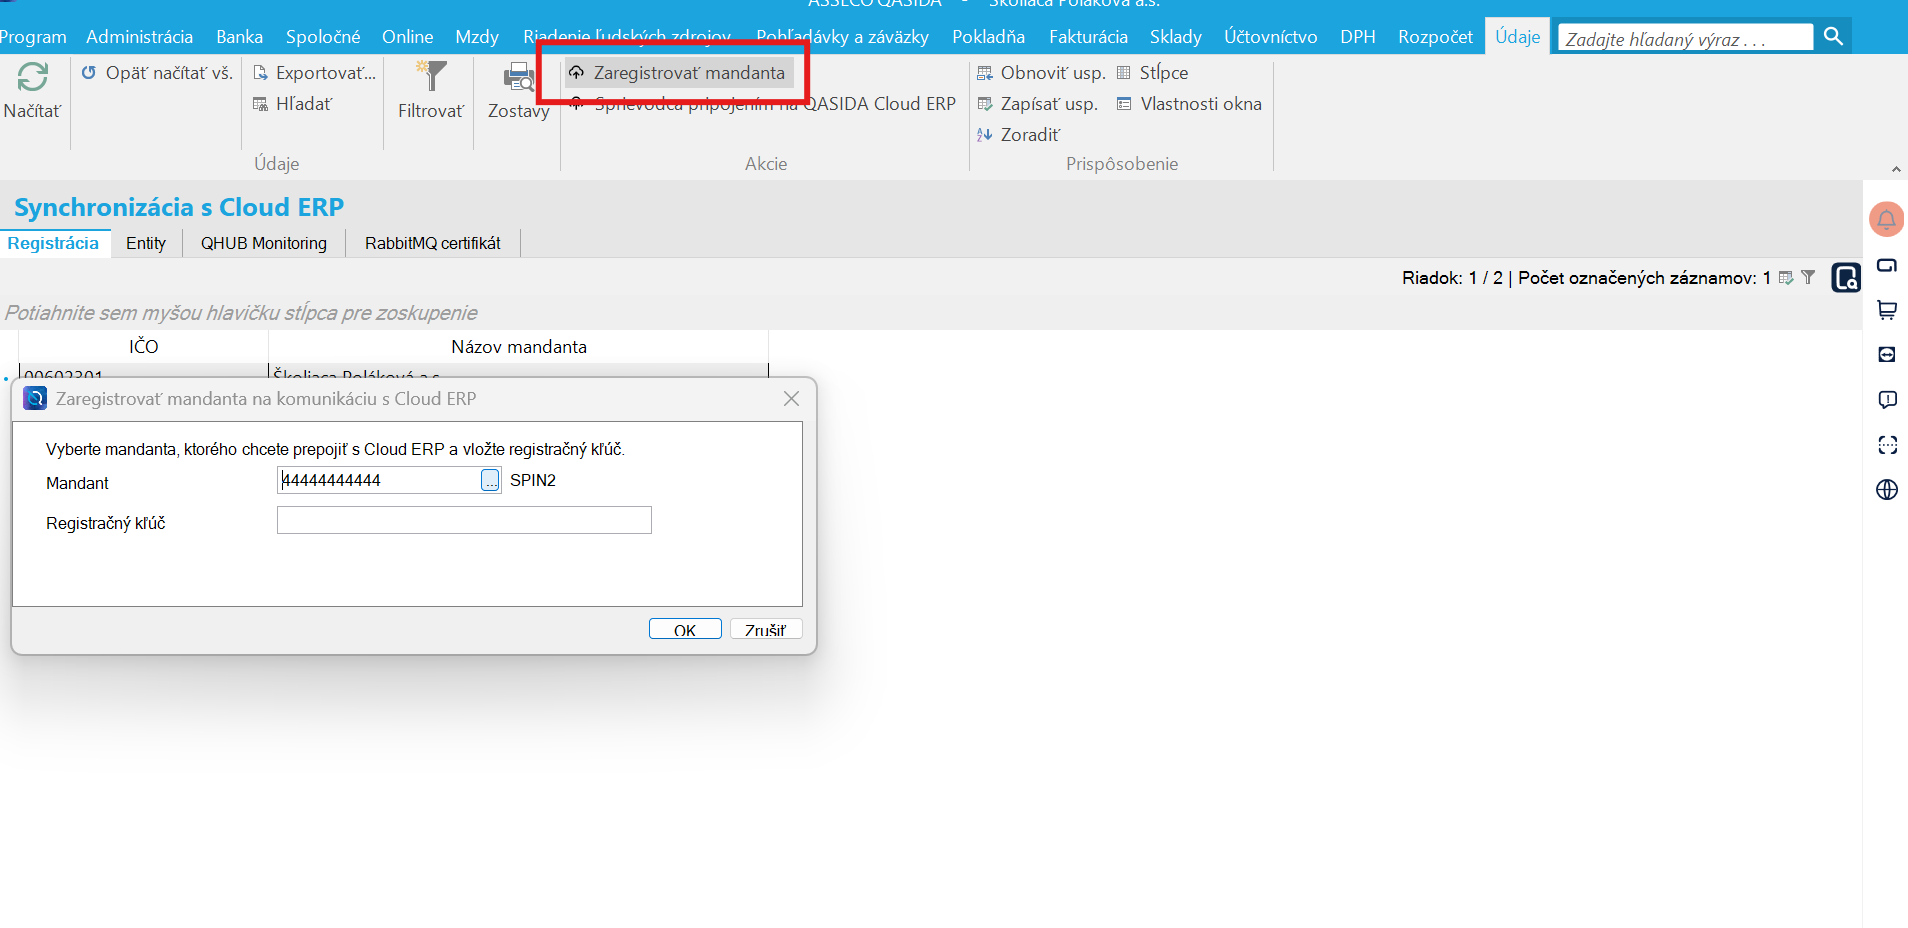Click the IČO column header
Screen dimensions: 1908x928
tap(143, 346)
